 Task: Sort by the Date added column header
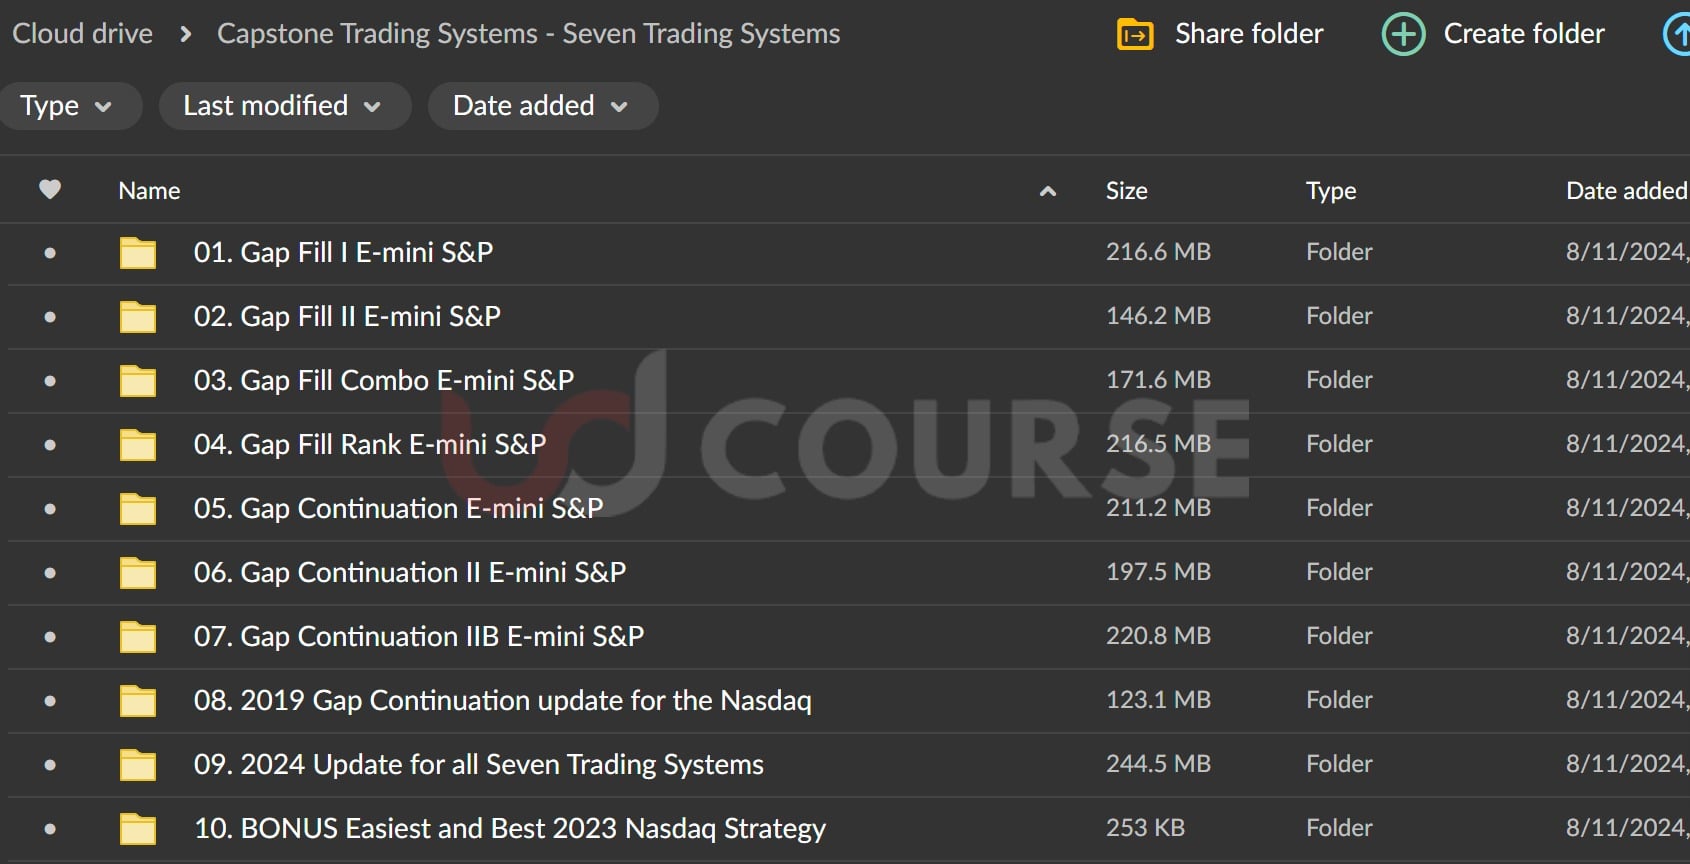click(1626, 191)
